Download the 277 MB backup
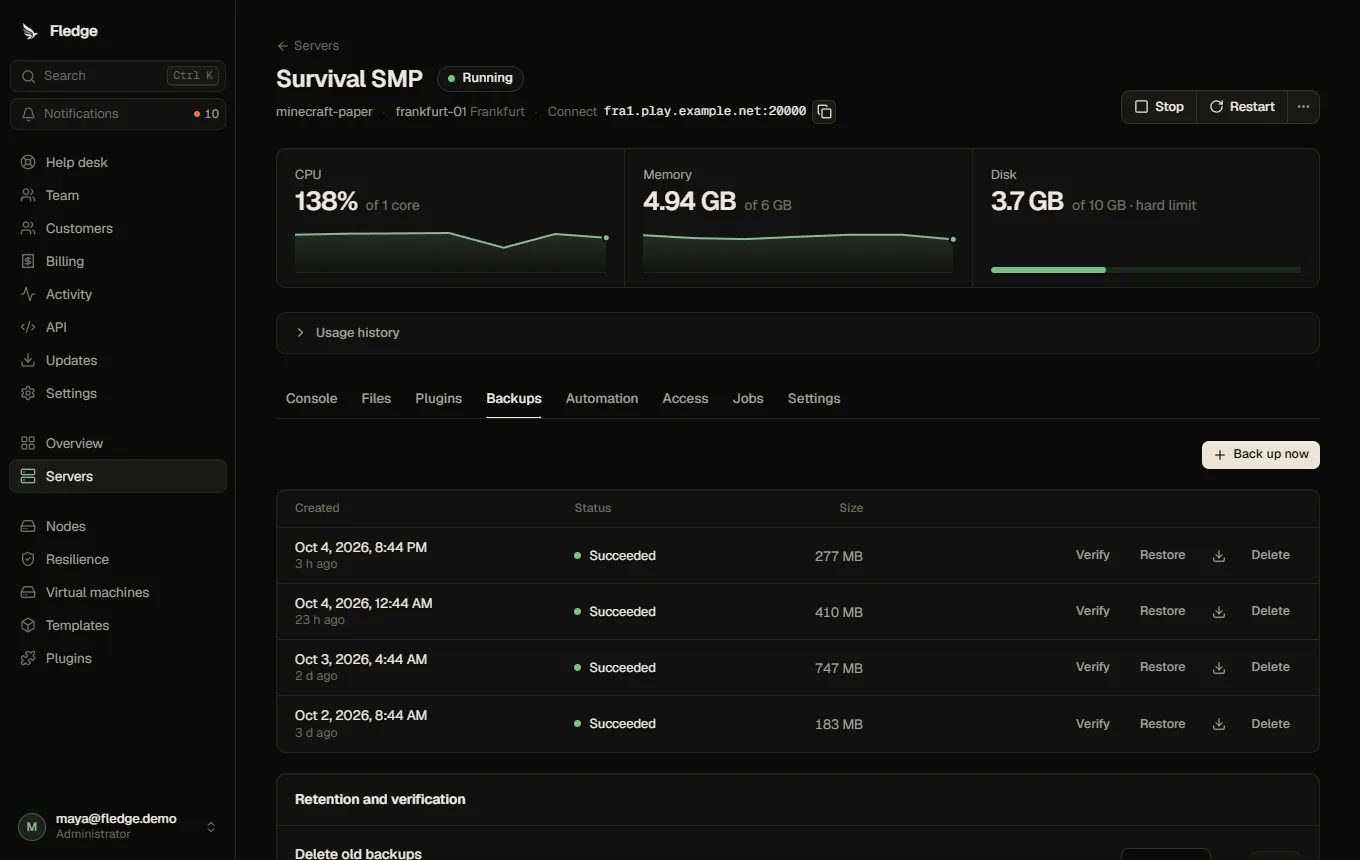Screen dimensions: 1360x860 [x=1219, y=556]
